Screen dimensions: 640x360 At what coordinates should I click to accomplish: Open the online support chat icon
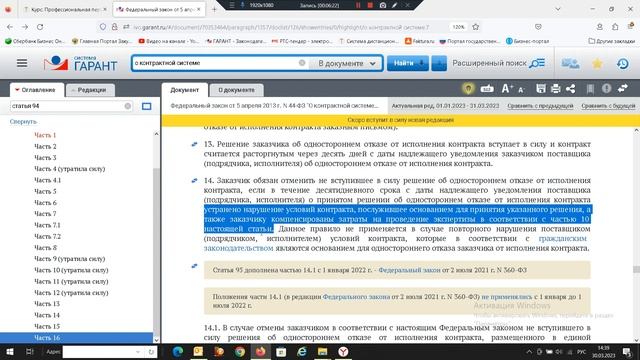570,63
